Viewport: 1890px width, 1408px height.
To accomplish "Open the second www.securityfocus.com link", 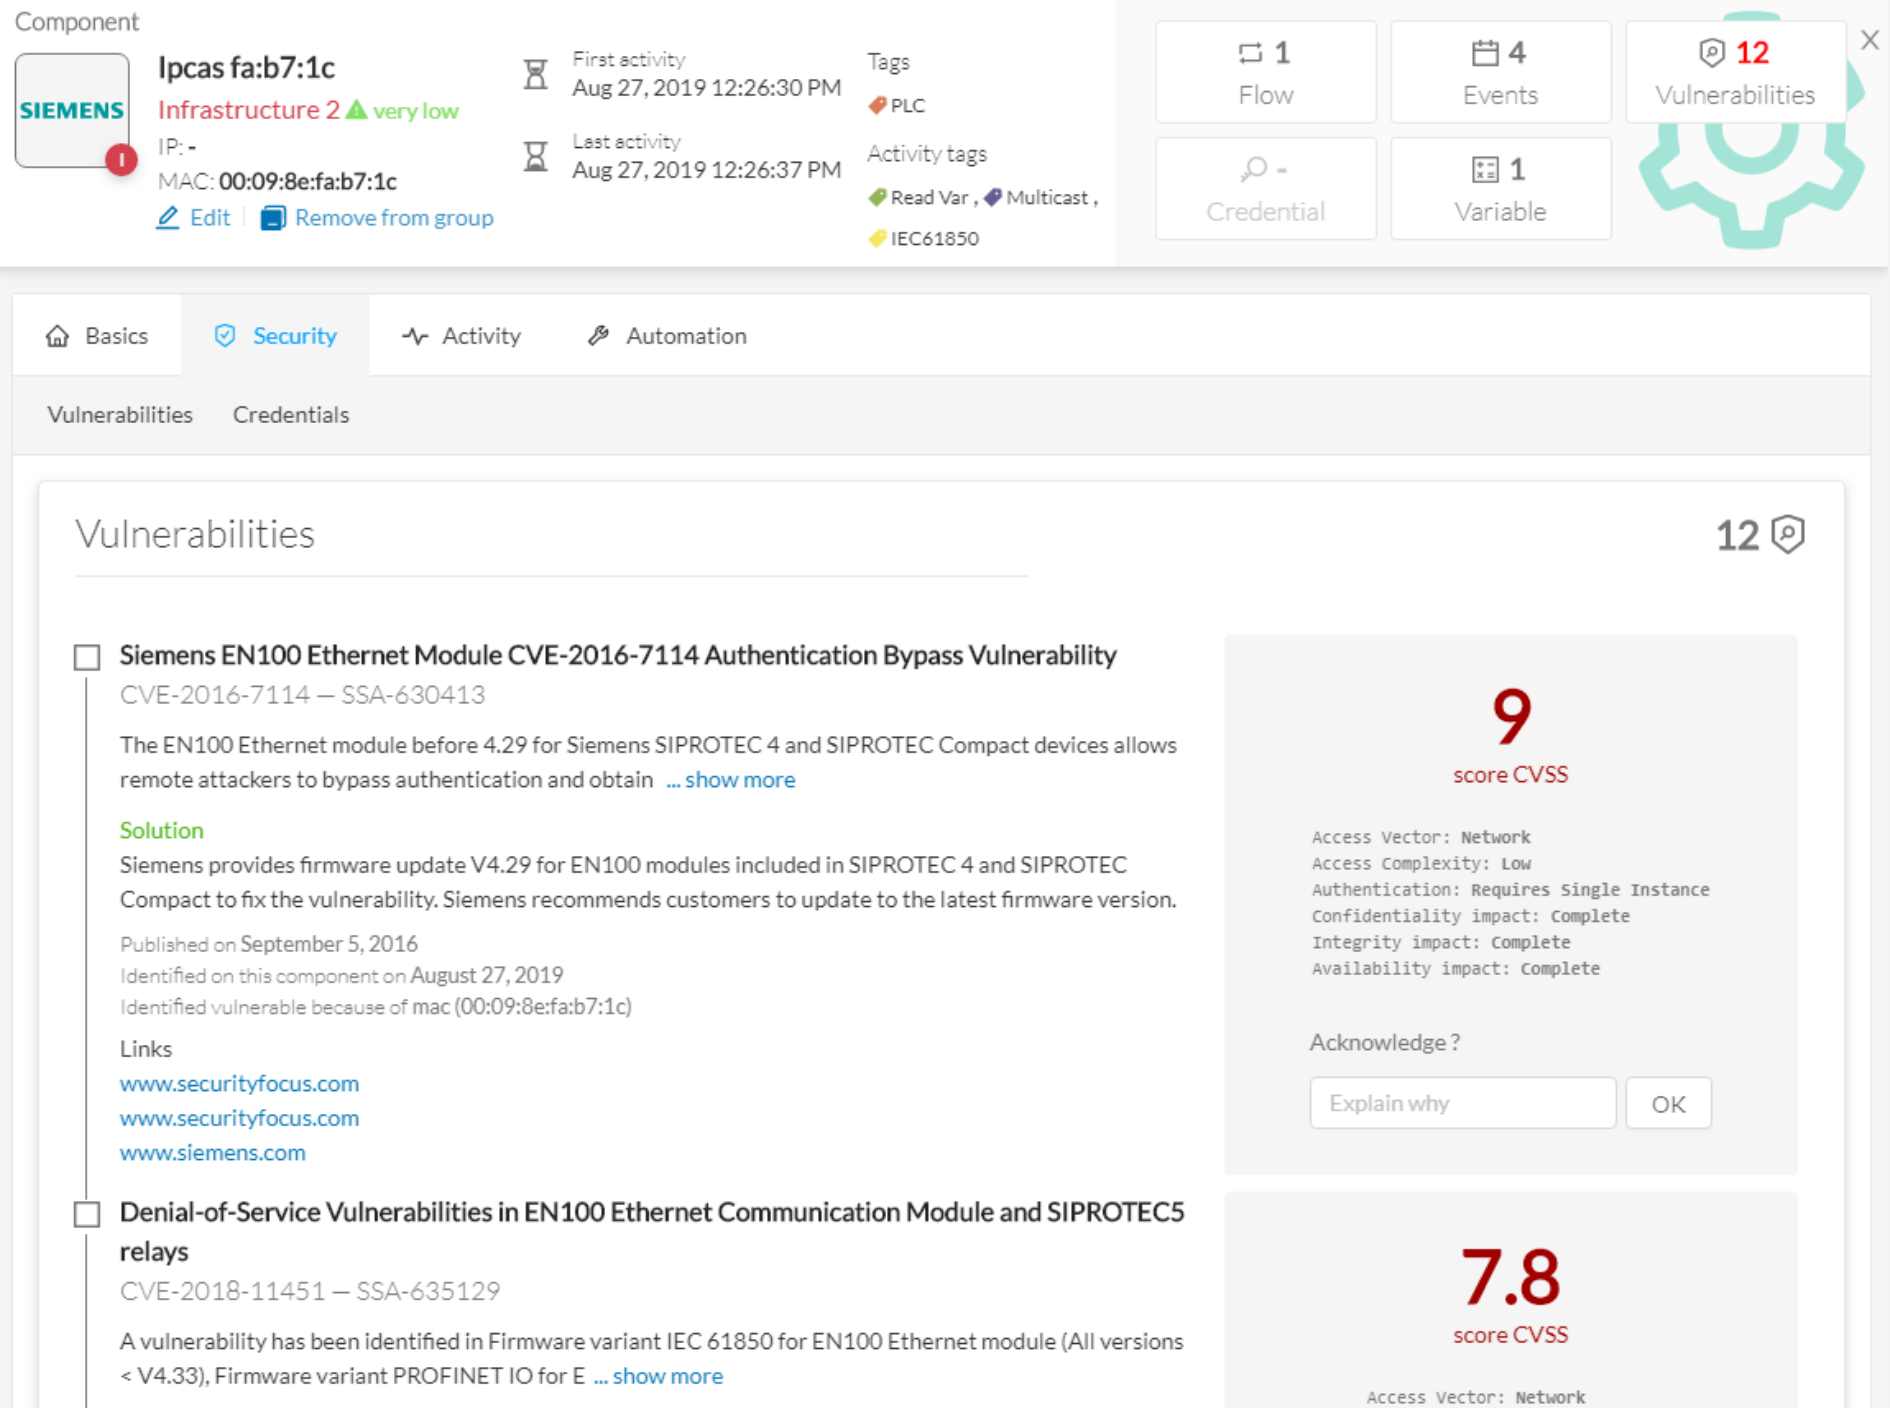I will tap(239, 1118).
